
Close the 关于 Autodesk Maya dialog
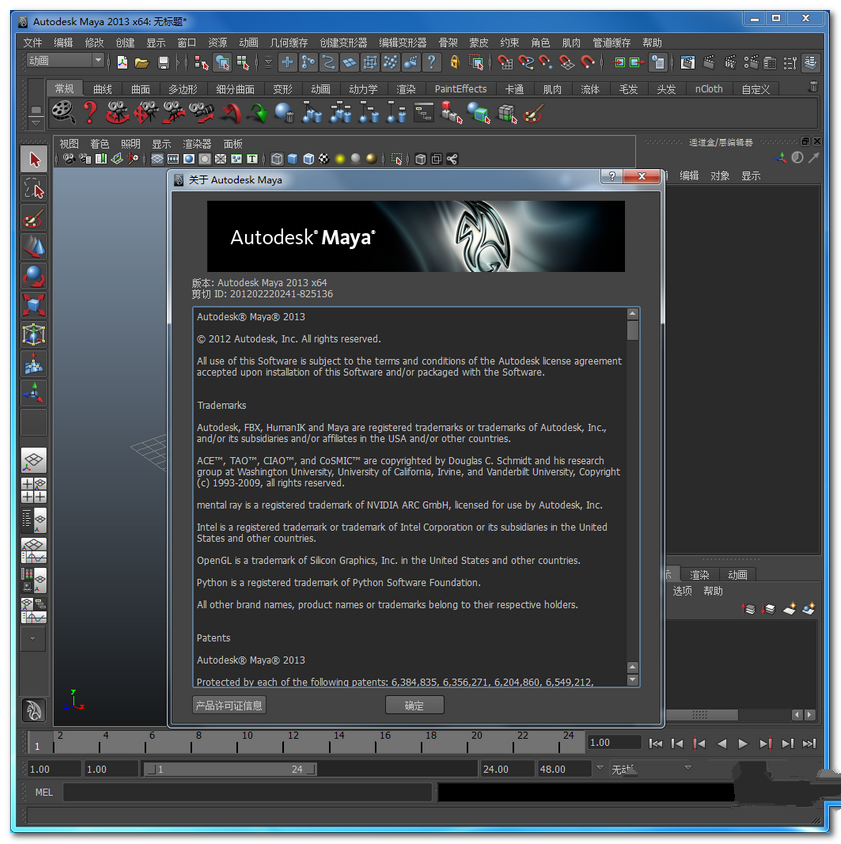(642, 176)
